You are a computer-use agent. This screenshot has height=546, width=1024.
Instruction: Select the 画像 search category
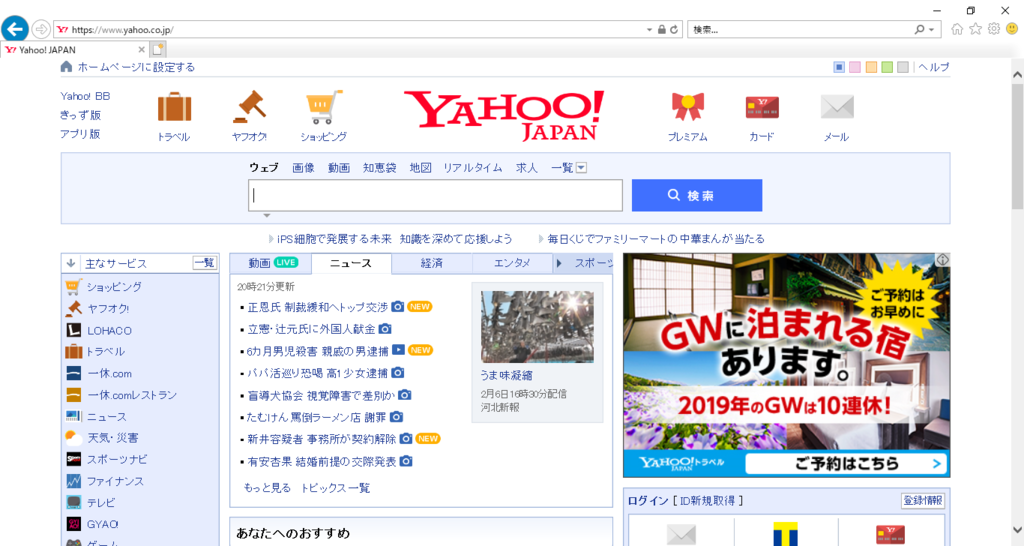(303, 168)
